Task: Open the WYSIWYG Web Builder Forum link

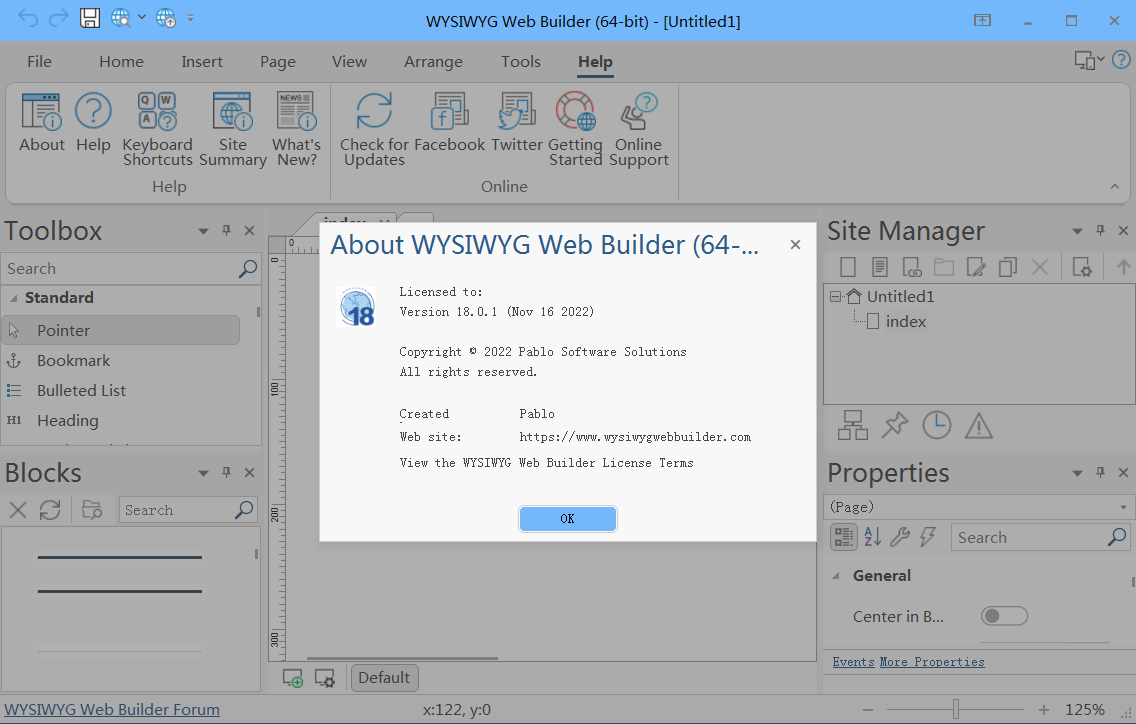Action: (112, 710)
